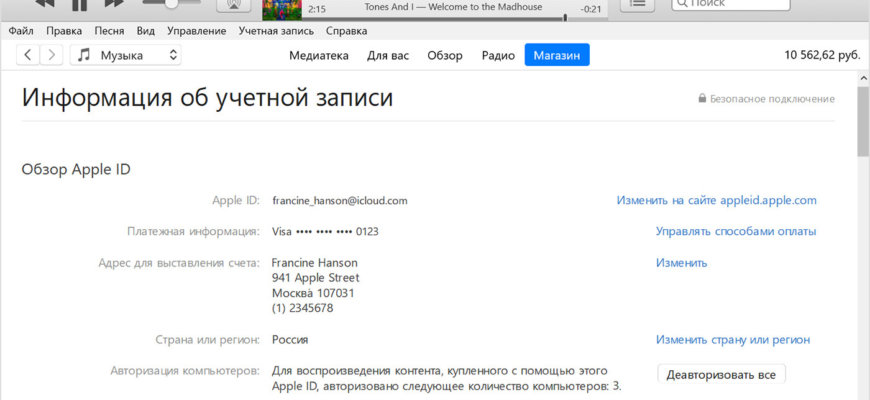This screenshot has width=870, height=400.
Task: Click the Безопасное подключение text
Action: point(772,99)
